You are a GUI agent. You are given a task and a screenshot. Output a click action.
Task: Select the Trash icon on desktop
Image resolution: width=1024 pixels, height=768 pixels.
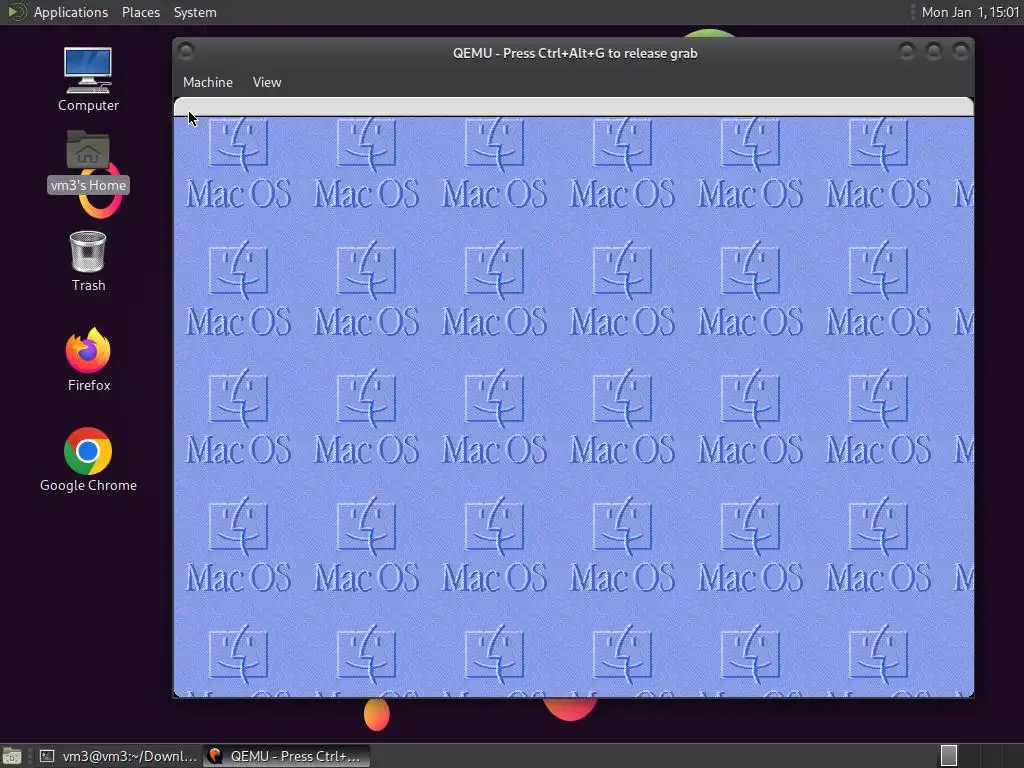coord(88,251)
